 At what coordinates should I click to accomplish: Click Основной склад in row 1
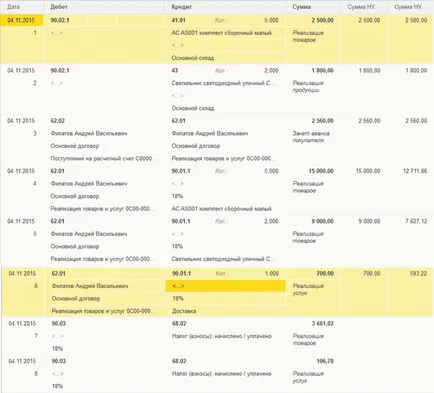point(193,58)
